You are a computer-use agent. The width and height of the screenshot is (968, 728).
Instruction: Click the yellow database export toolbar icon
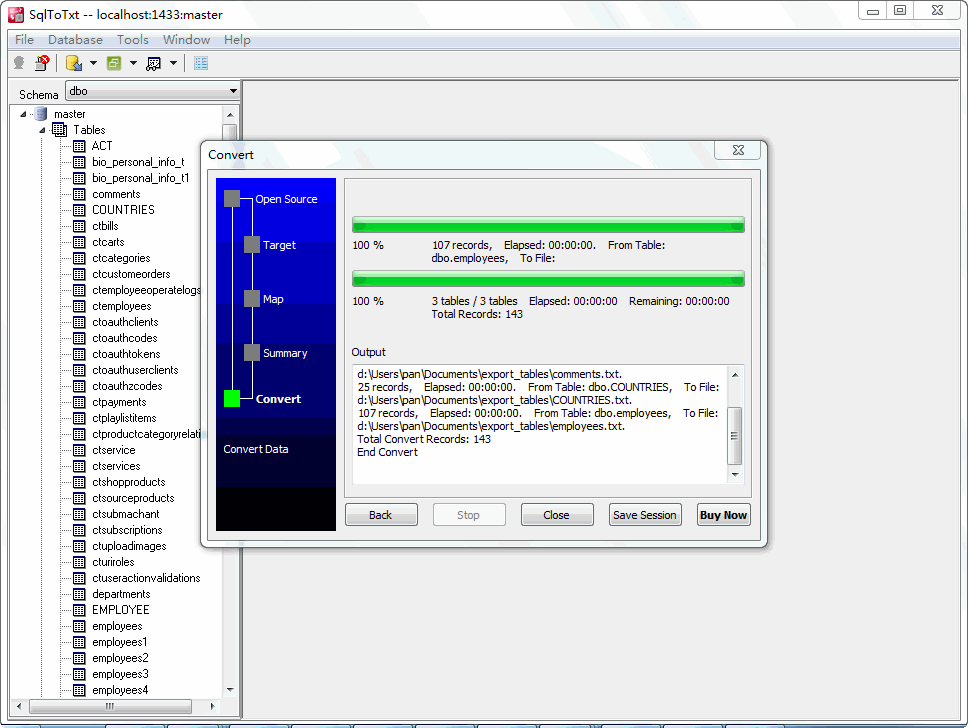coord(74,63)
